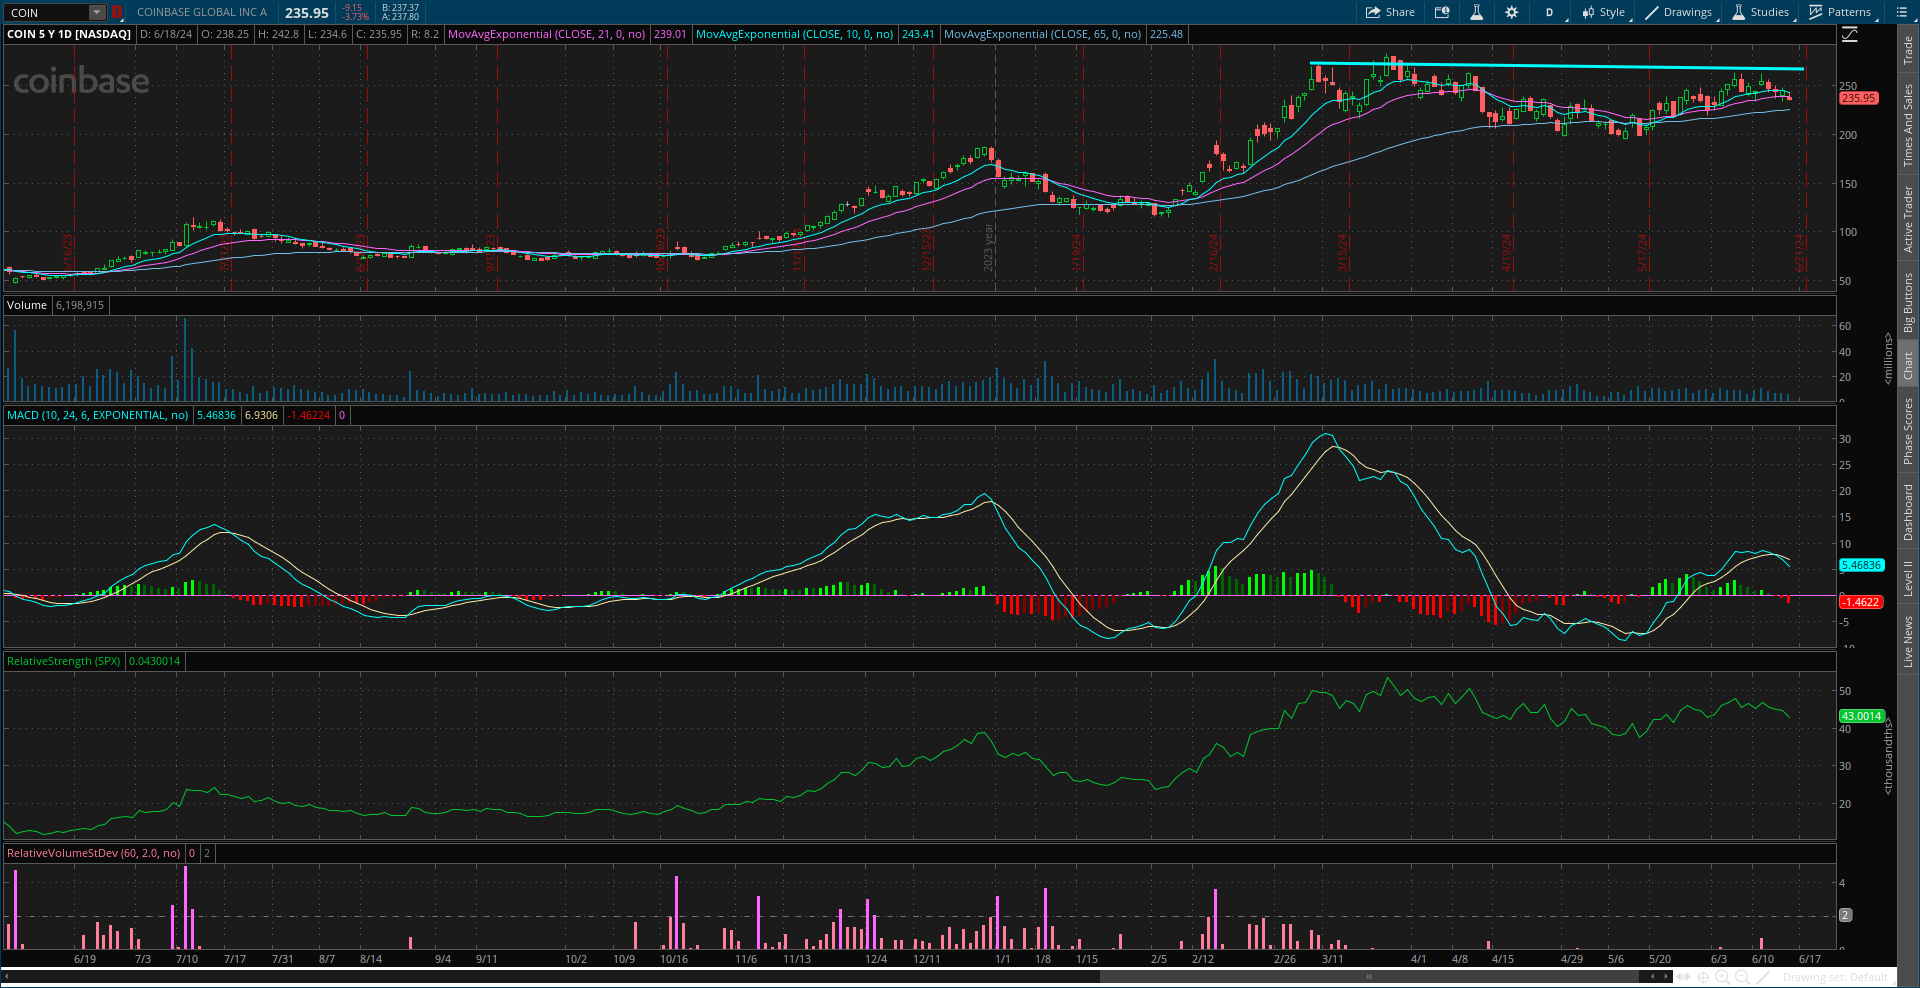Click the red -1.4622 MACD histogram bubble
1920x988 pixels.
point(1861,602)
